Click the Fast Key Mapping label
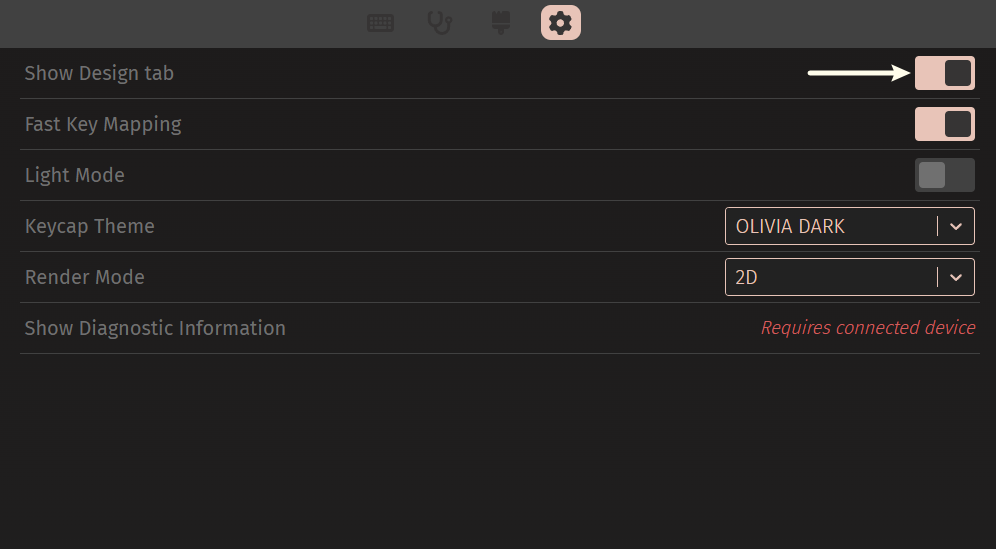The height and width of the screenshot is (549, 996). (x=103, y=124)
